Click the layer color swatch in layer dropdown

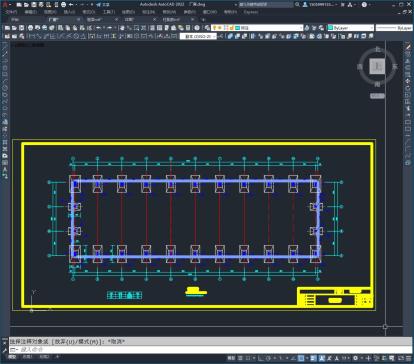237,28
